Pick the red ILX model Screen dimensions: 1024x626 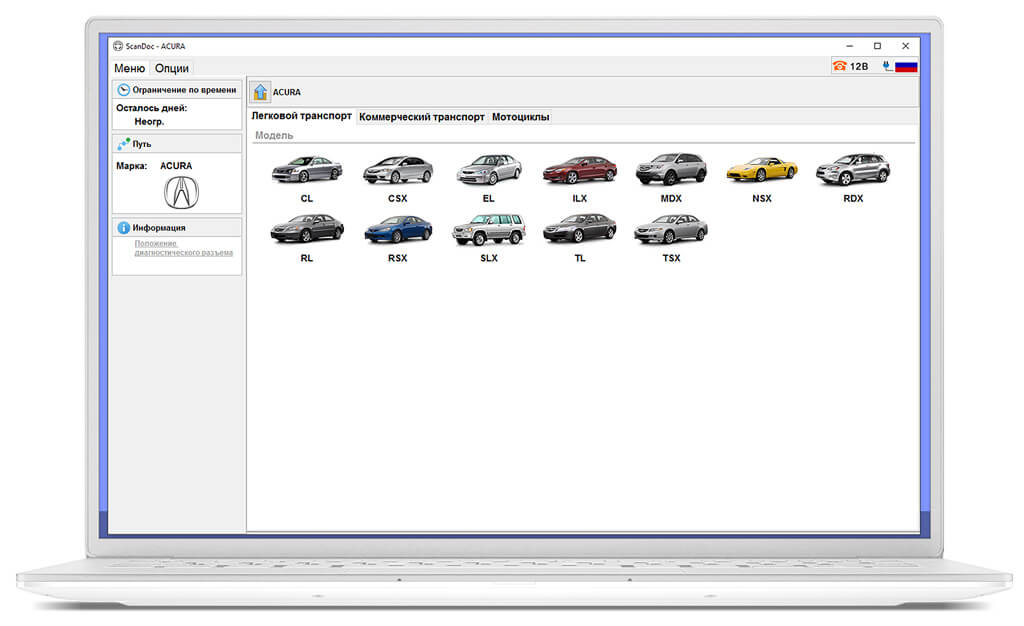pos(580,170)
